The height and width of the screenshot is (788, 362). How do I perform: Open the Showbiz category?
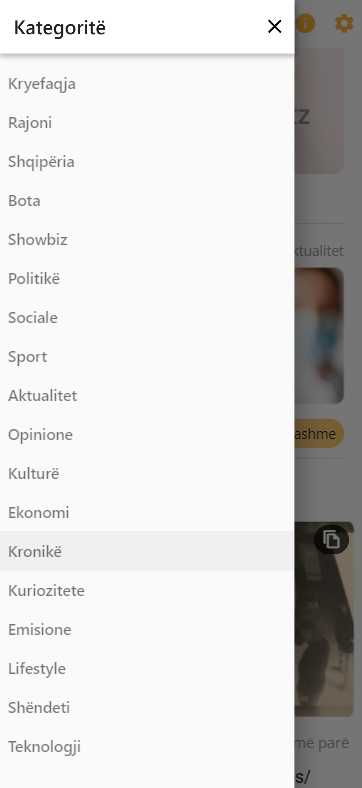147,240
